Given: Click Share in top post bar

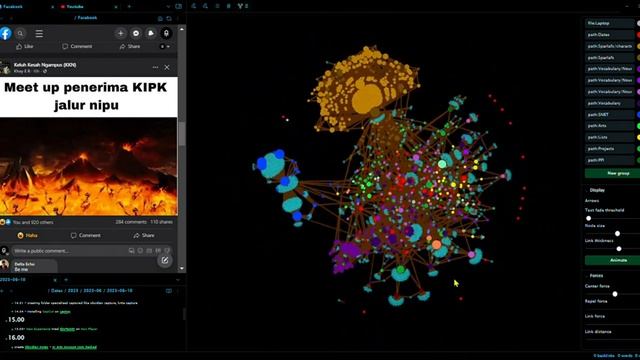Looking at the screenshot, I should (x=130, y=47).
